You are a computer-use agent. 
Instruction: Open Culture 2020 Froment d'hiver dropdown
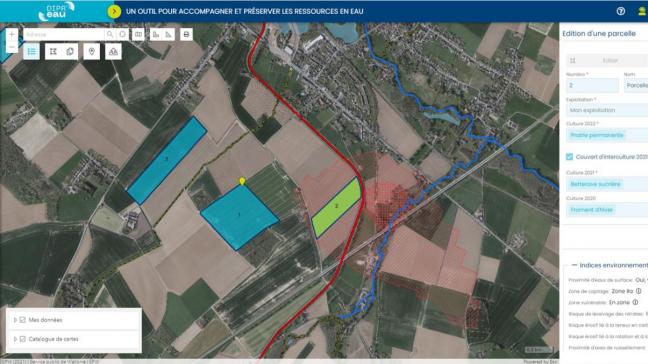tap(607, 209)
